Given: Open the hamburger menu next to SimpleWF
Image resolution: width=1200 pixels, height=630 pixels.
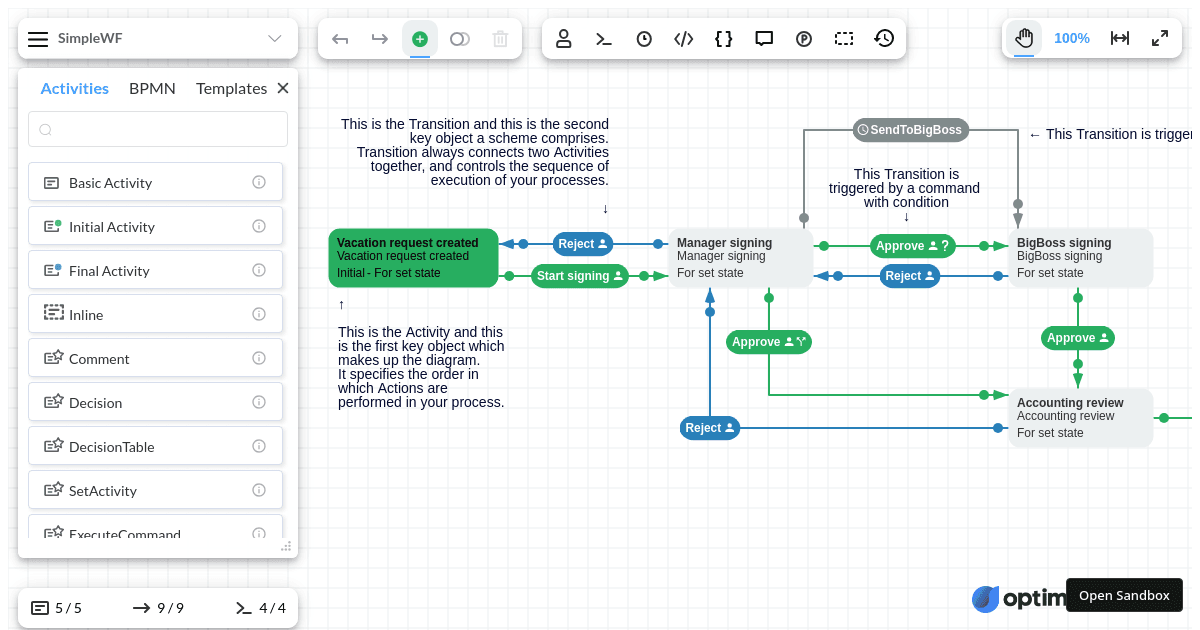Looking at the screenshot, I should (38, 39).
